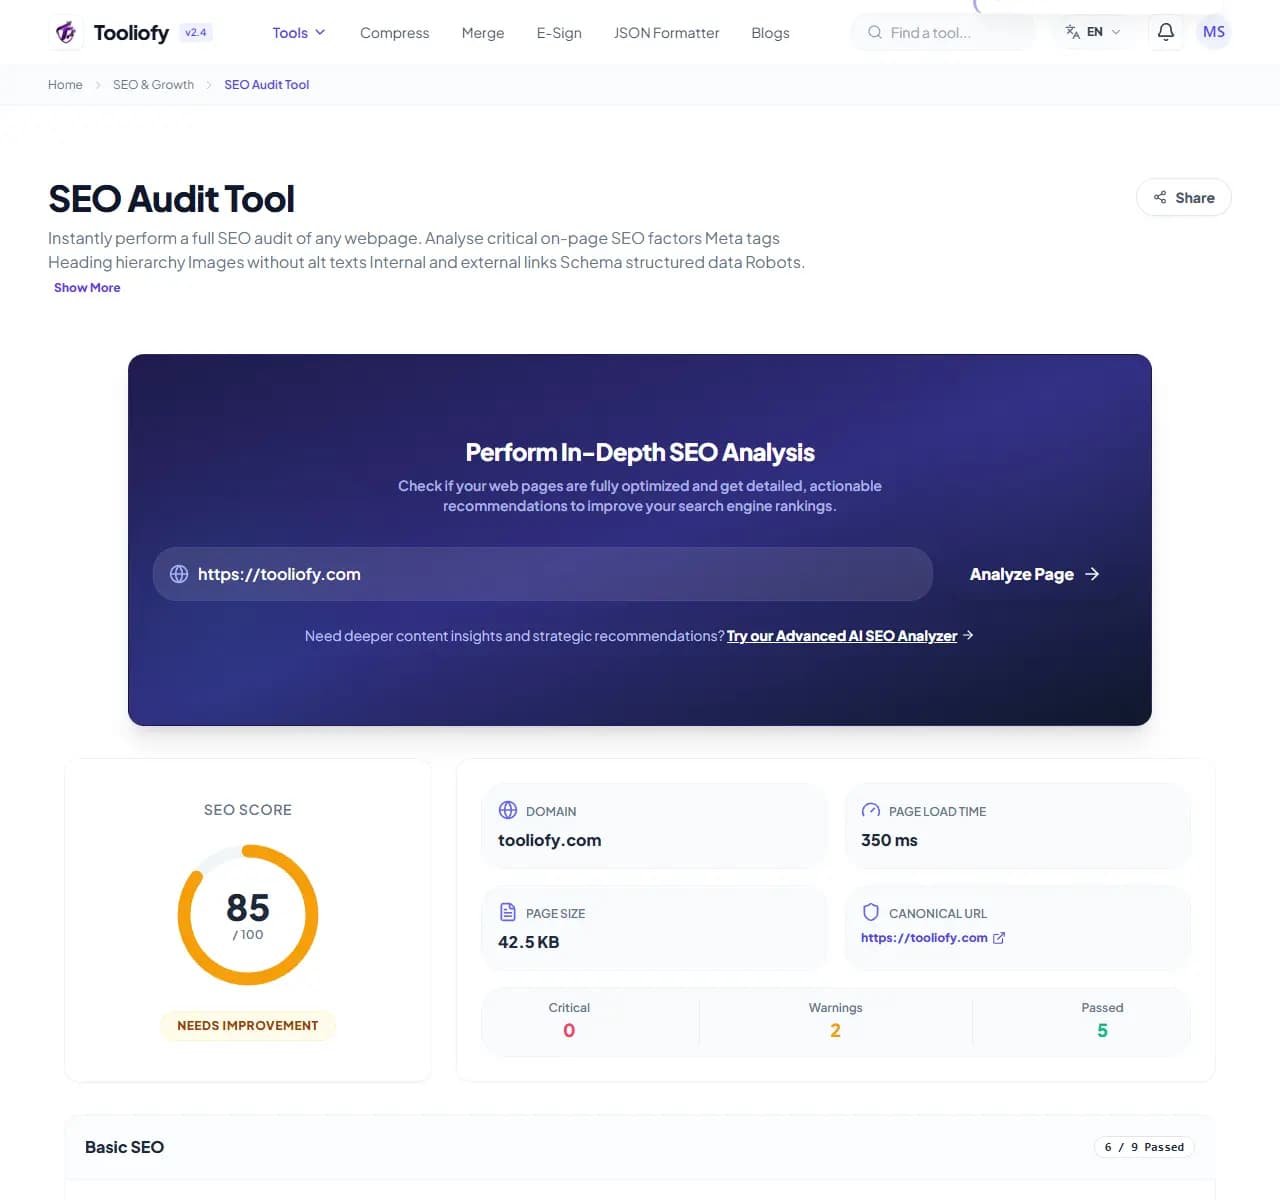The width and height of the screenshot is (1280, 1200).
Task: Click the tooliofy.com domain value
Action: click(550, 840)
